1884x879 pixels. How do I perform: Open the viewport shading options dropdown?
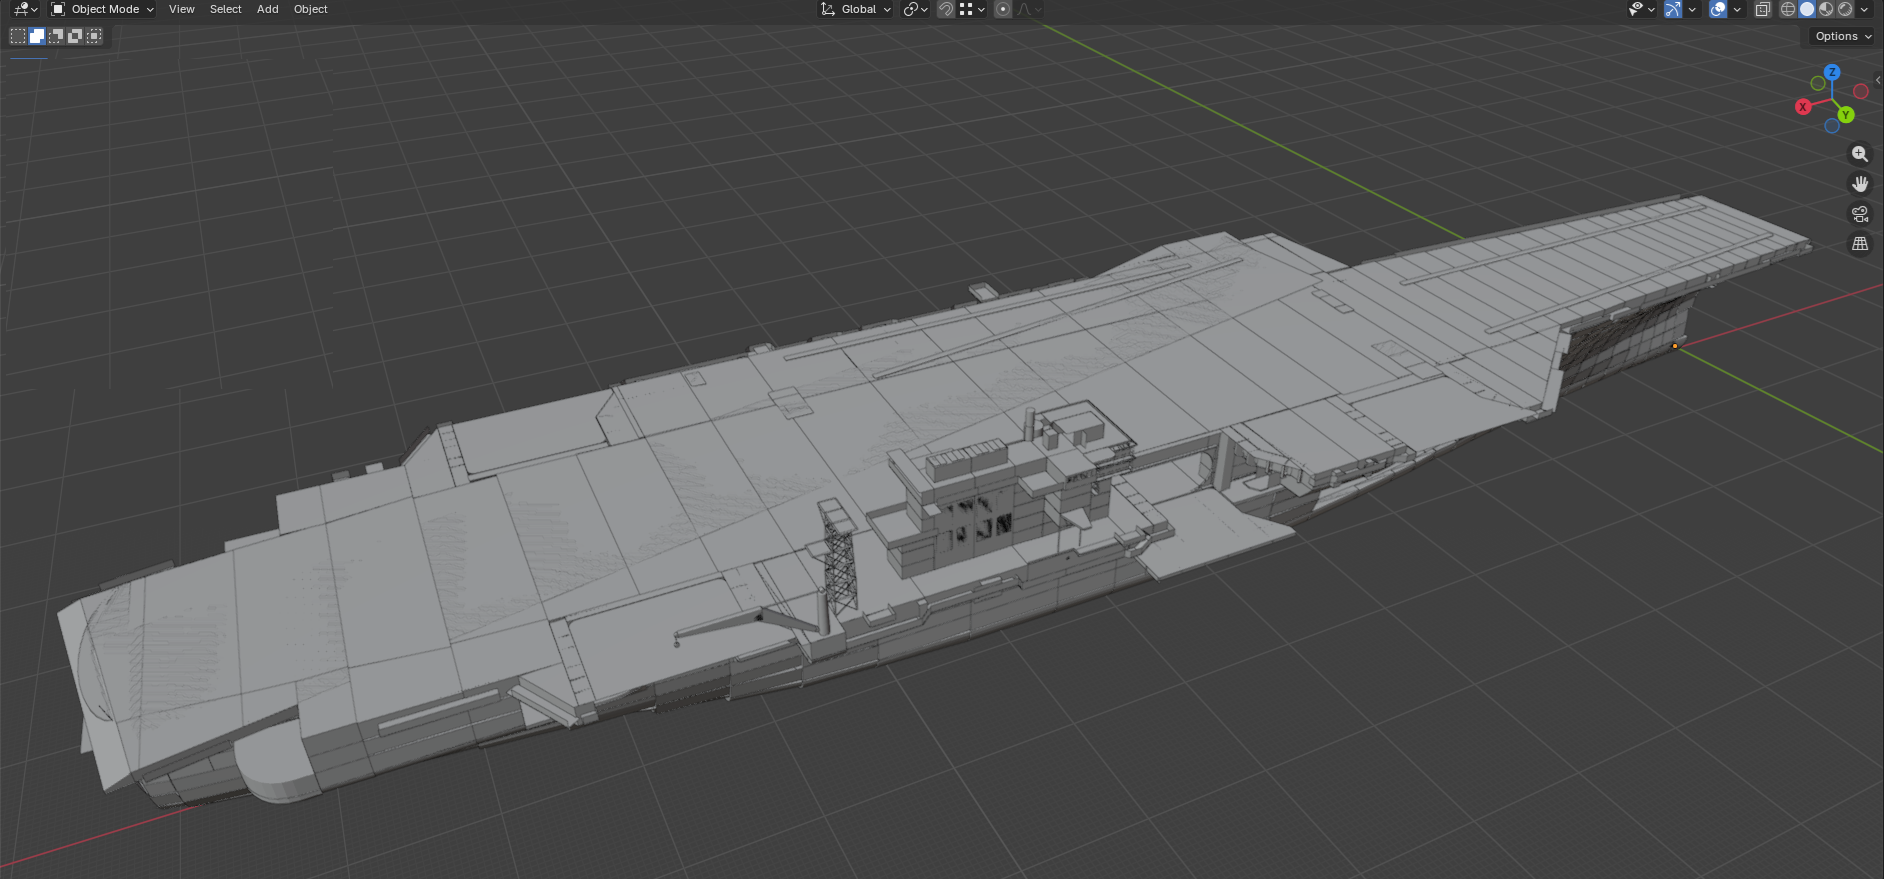click(1864, 9)
